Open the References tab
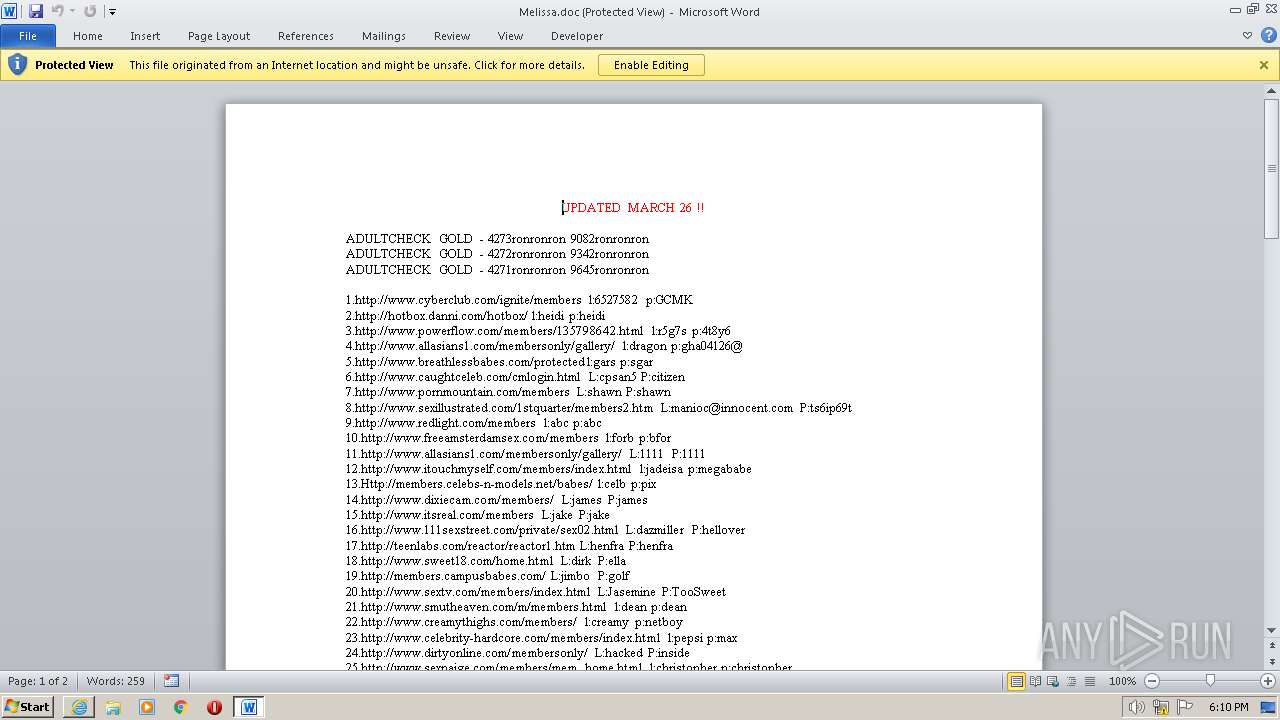This screenshot has height=720, width=1280. click(306, 36)
